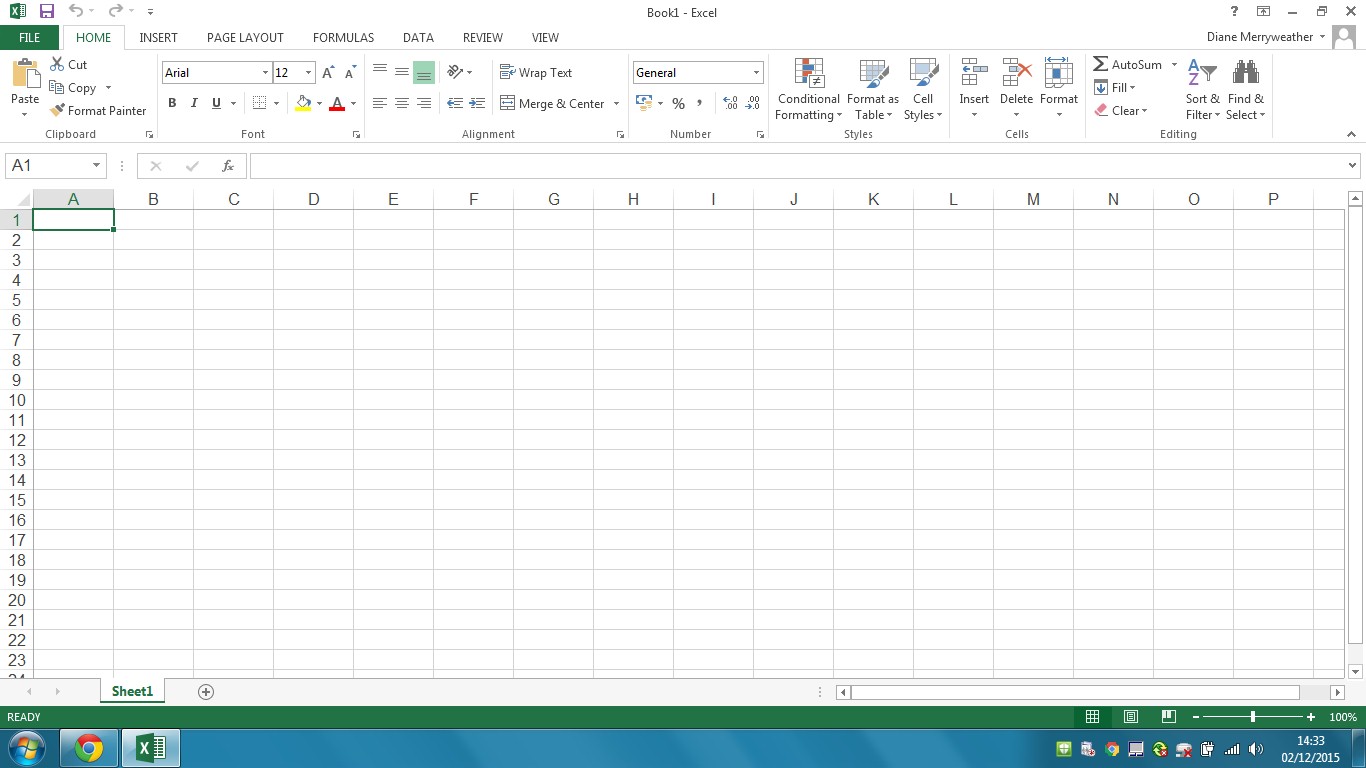Switch to the REVIEW tab
The image size is (1366, 768).
click(482, 38)
